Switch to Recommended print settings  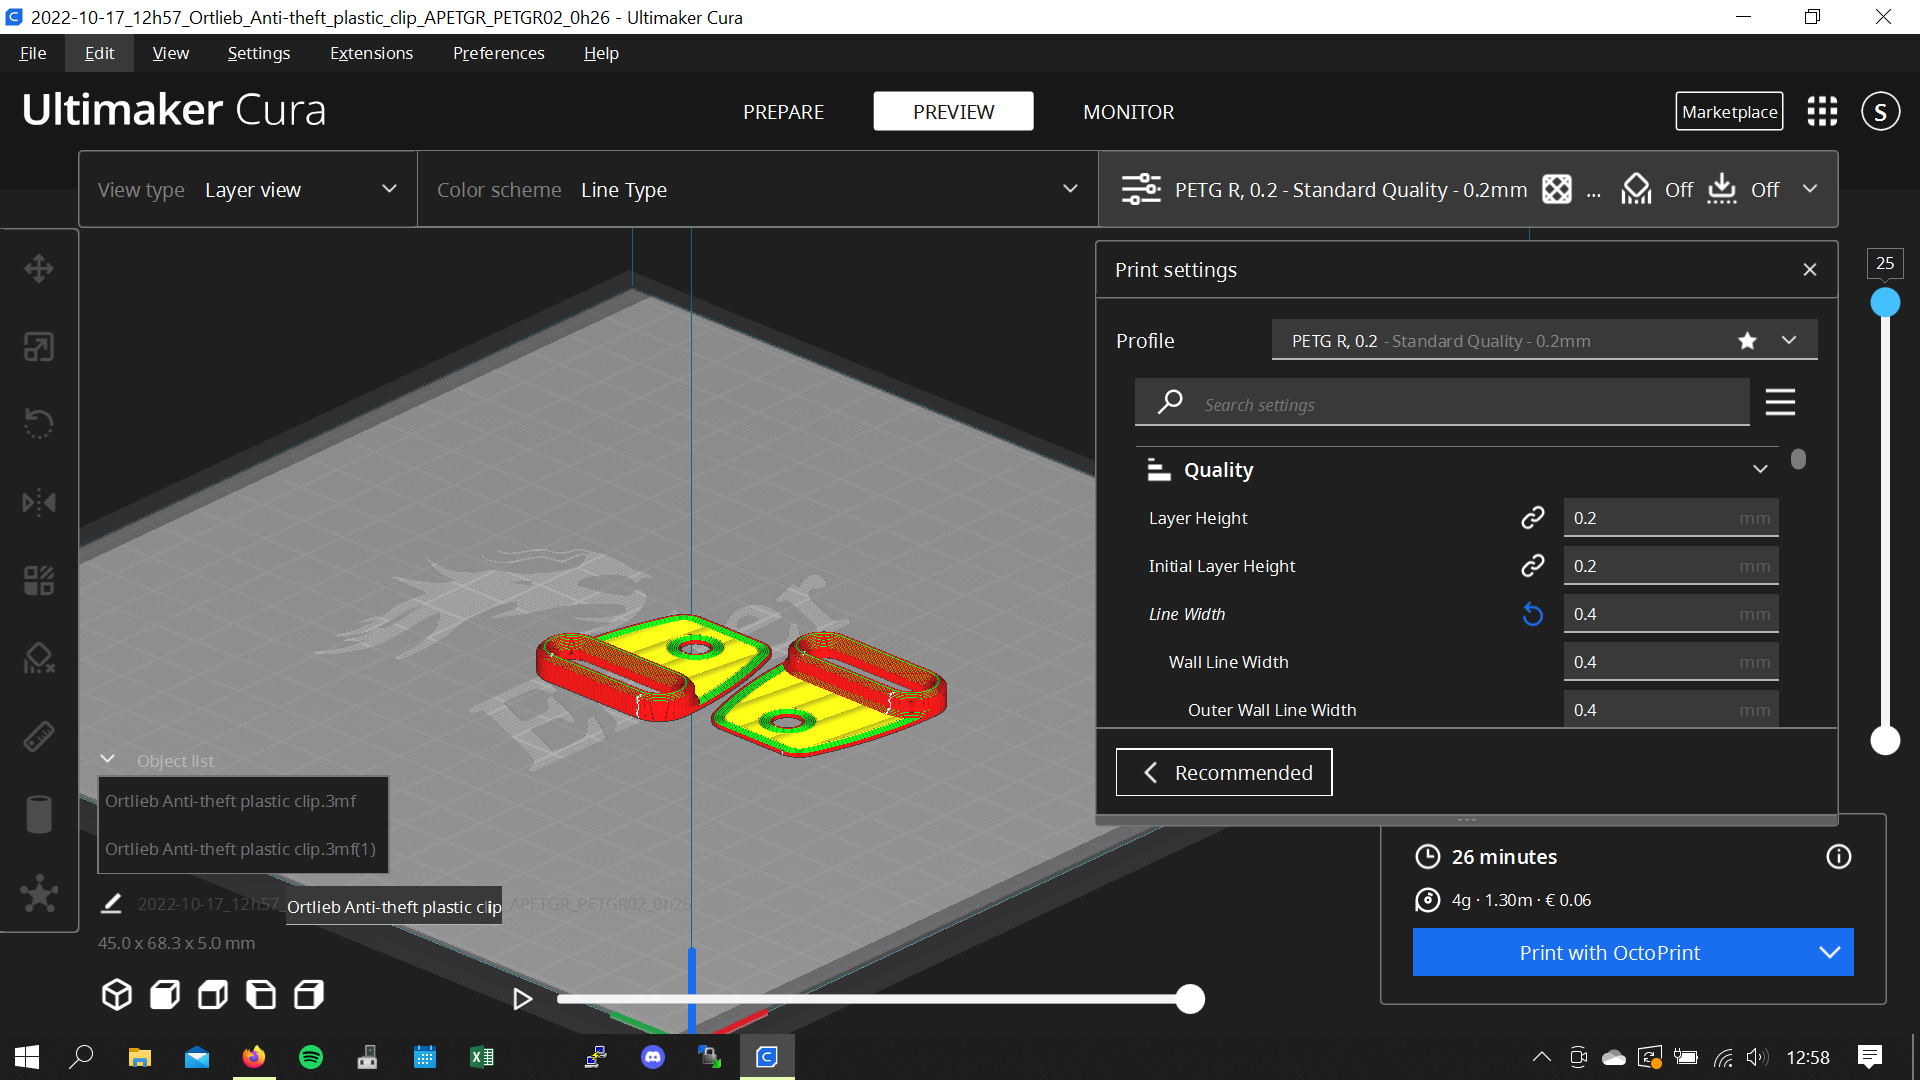[x=1224, y=772]
